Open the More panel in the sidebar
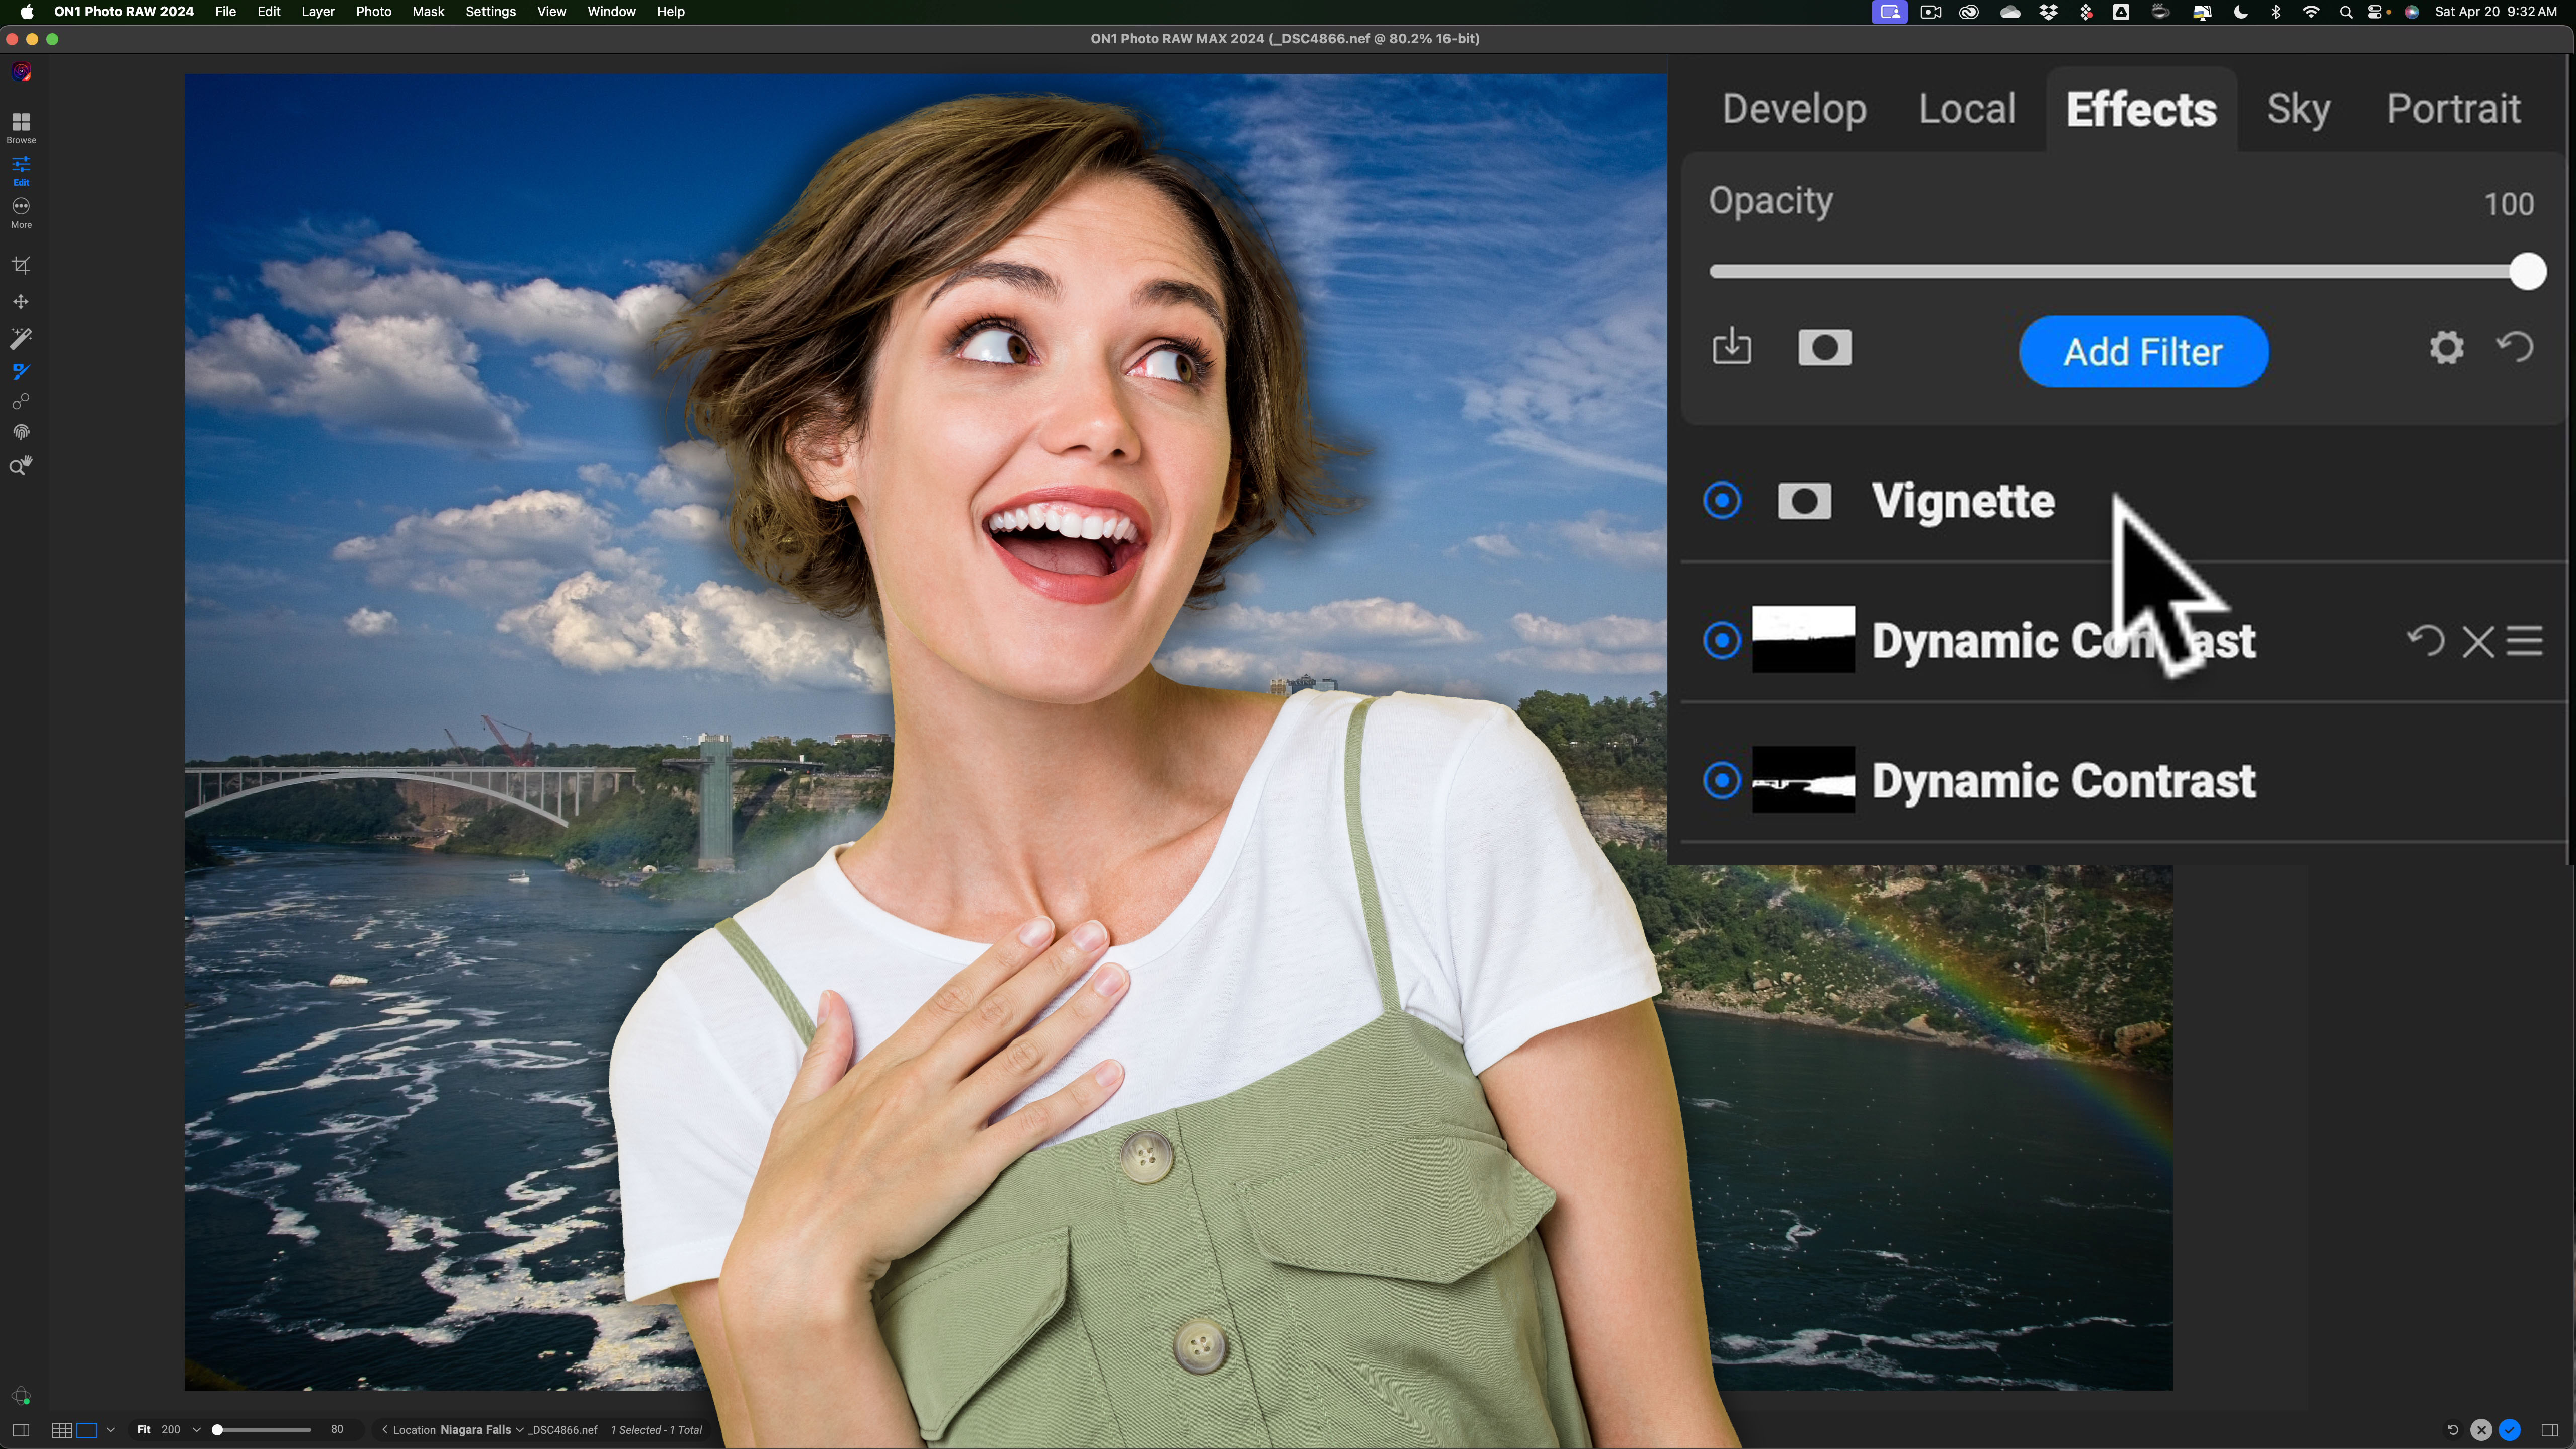The height and width of the screenshot is (1449, 2576). (20, 211)
